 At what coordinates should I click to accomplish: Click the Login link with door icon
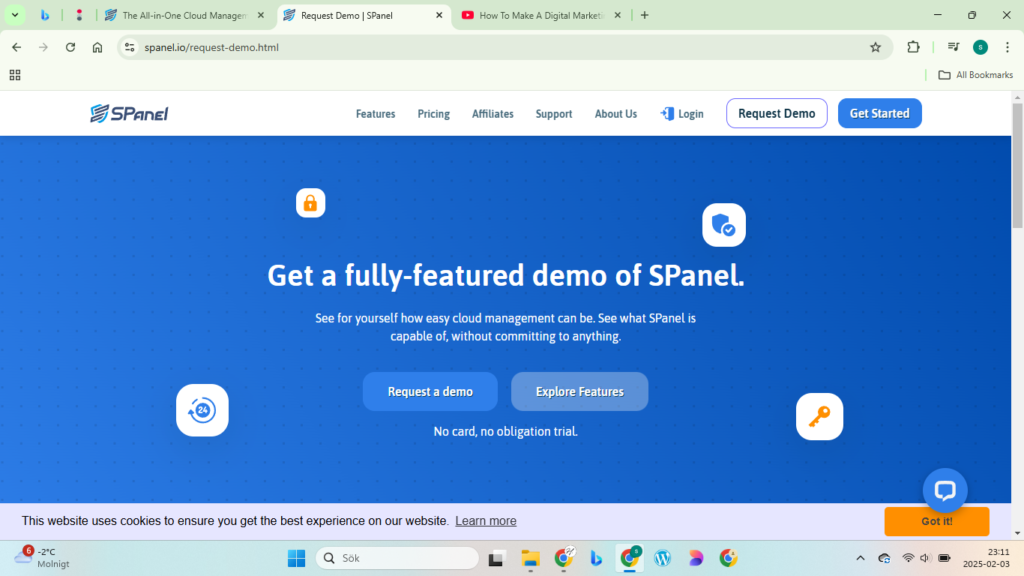click(682, 114)
